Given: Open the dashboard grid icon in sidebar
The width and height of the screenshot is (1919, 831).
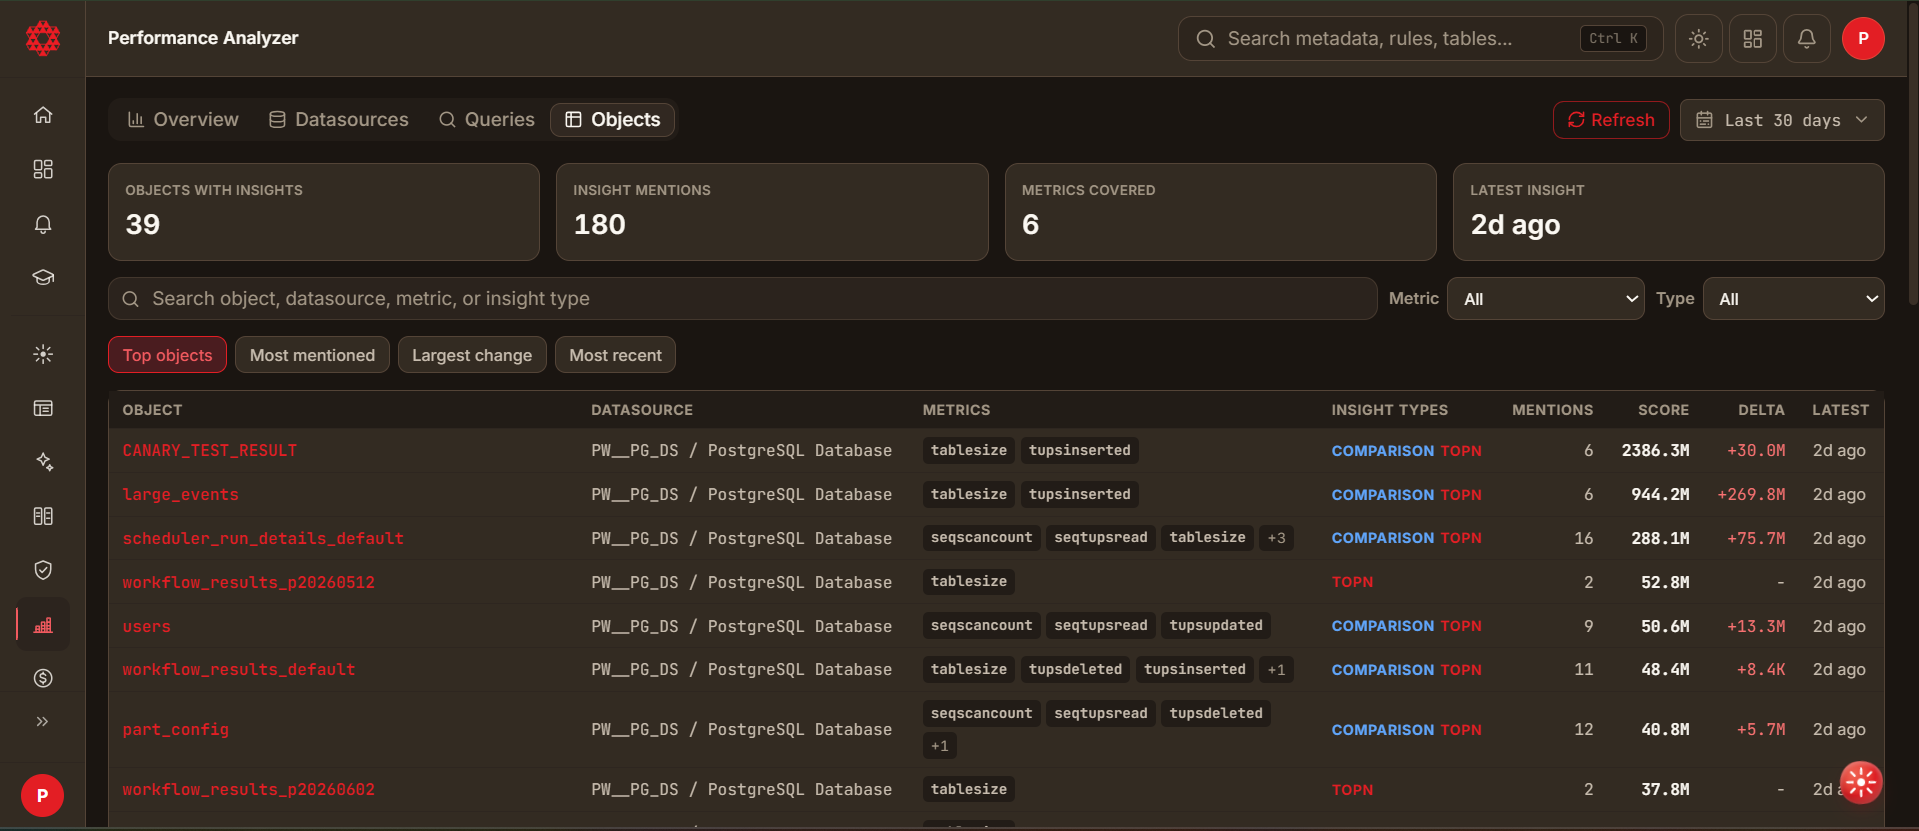Looking at the screenshot, I should [x=43, y=169].
